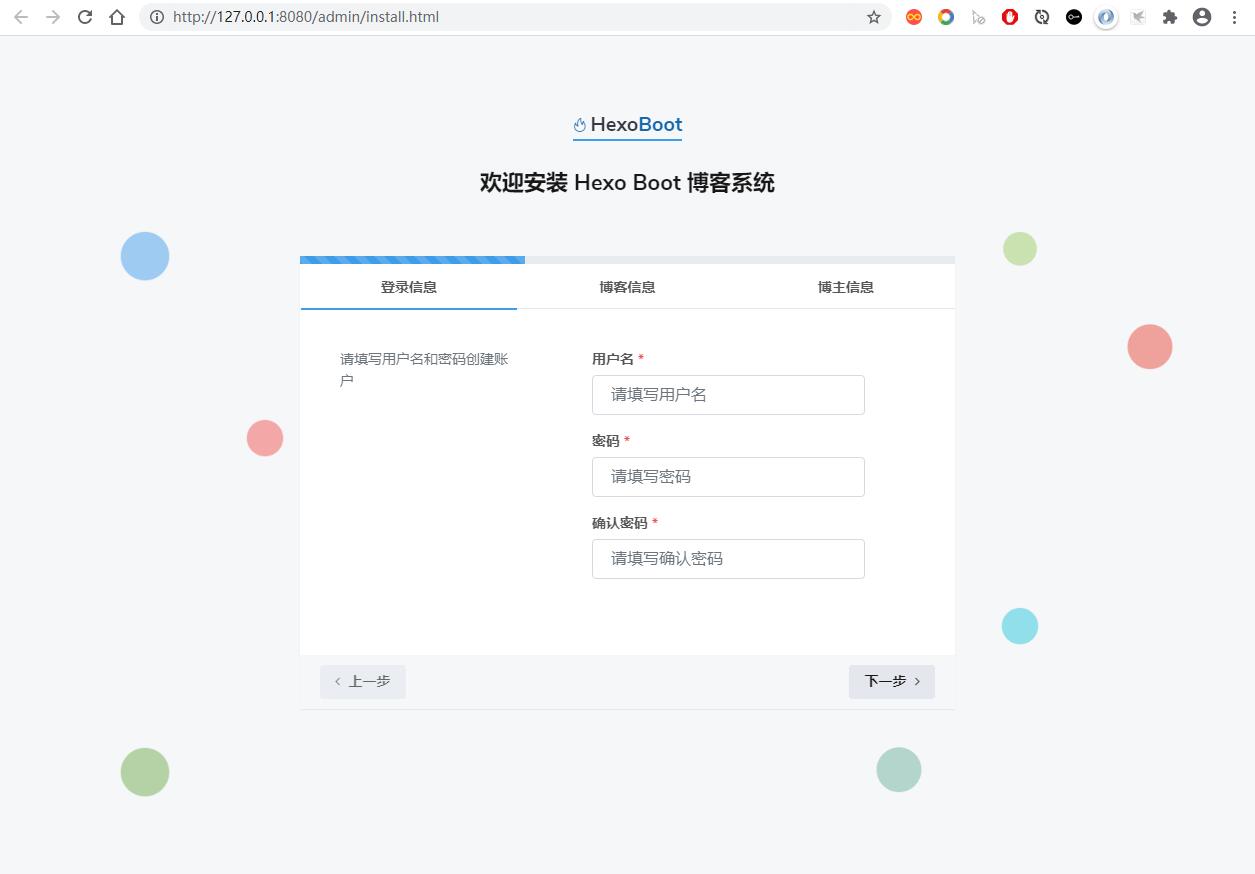Viewport: 1255px width, 874px height.
Task: Click the striped blue install progress bar
Action: tap(412, 260)
